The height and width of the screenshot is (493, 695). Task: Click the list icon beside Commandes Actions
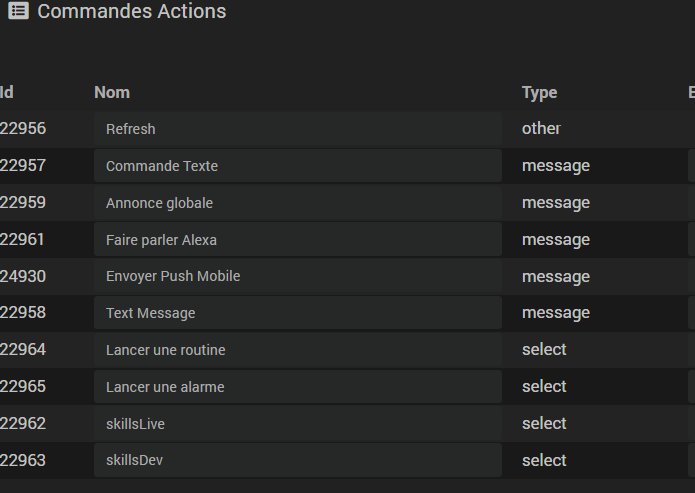(18, 12)
